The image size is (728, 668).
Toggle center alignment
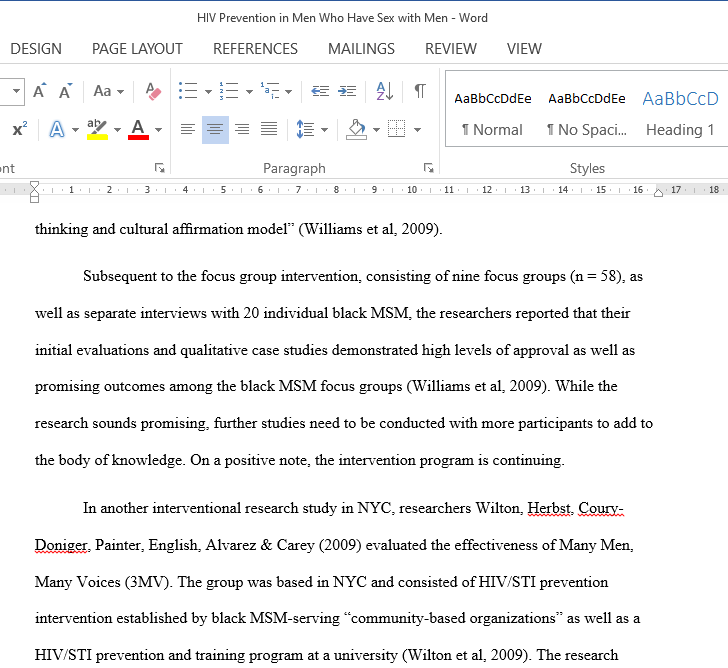pos(215,130)
